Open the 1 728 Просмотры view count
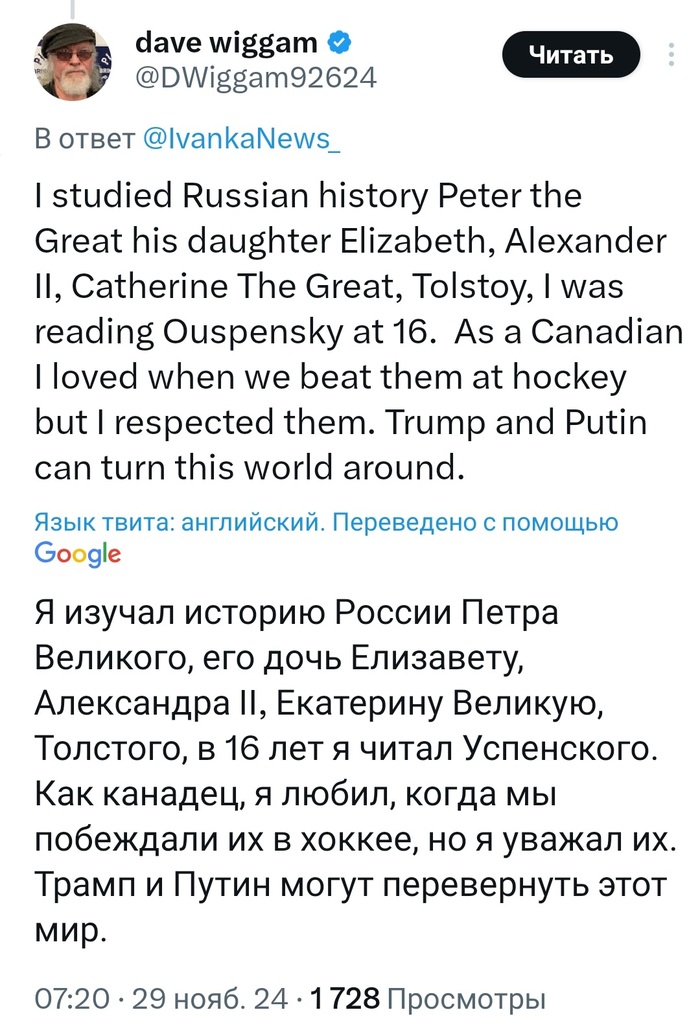 (x=430, y=998)
